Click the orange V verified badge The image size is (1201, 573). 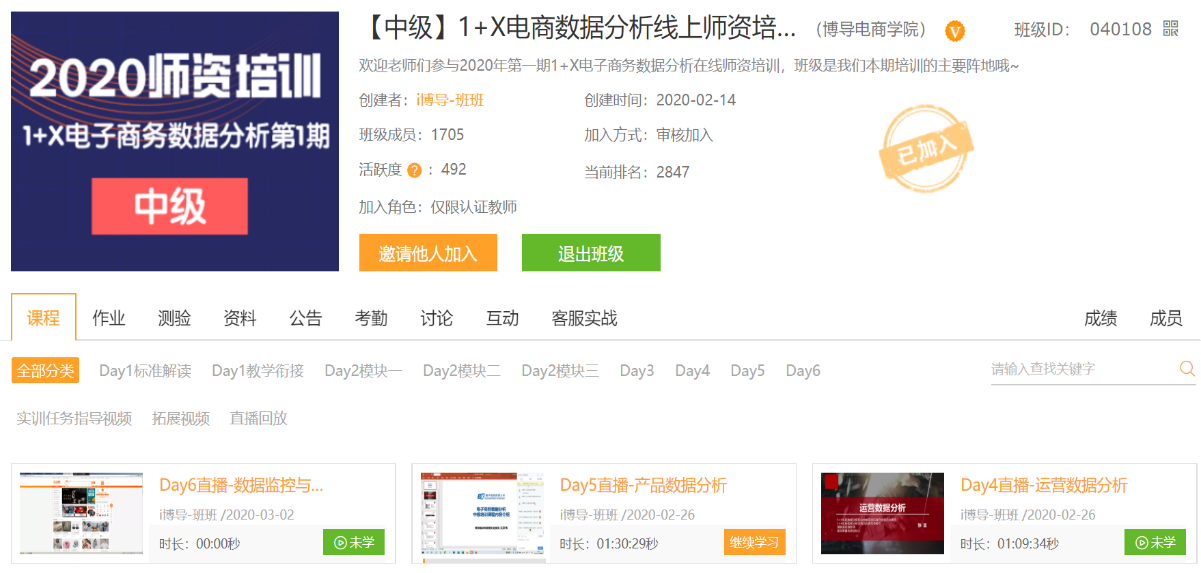[955, 31]
